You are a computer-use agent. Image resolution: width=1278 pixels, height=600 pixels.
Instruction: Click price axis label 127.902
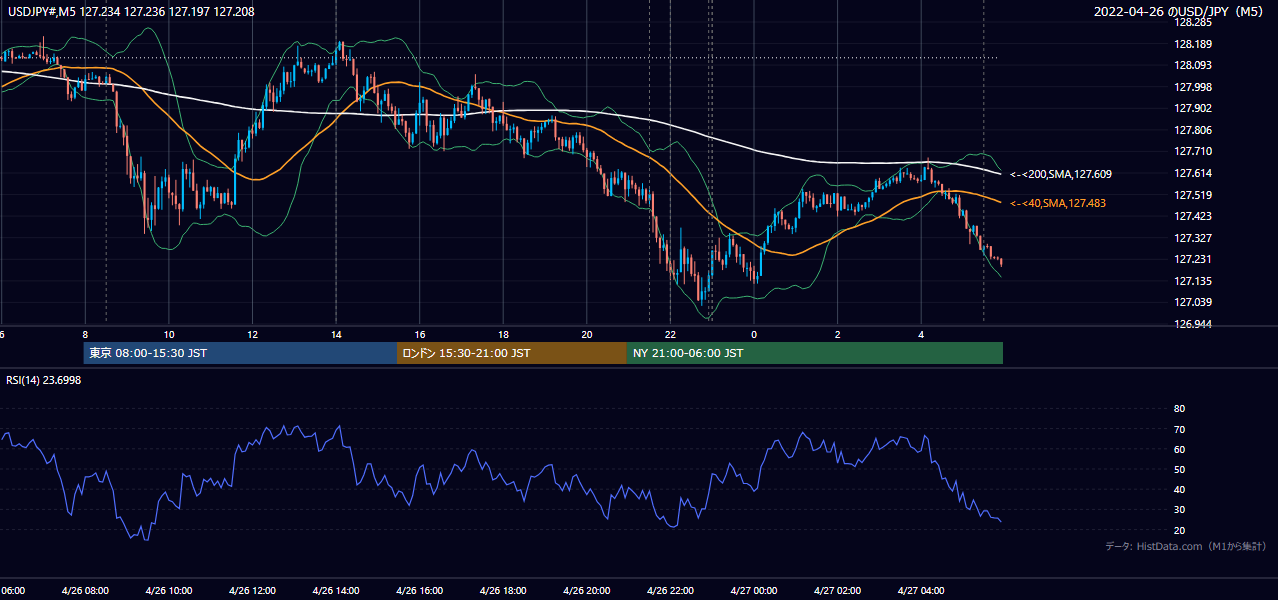coord(1192,108)
